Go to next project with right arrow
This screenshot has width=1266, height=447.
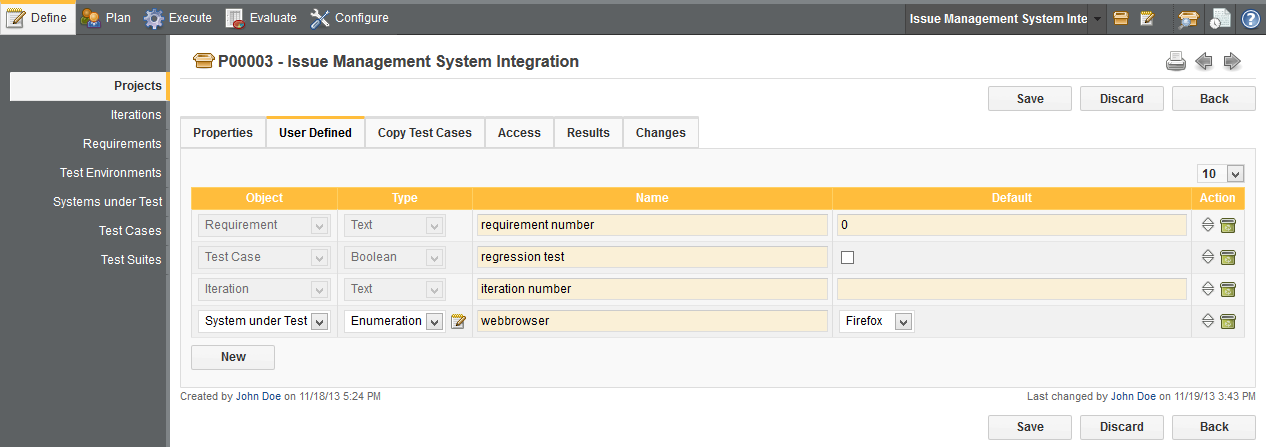click(1232, 62)
